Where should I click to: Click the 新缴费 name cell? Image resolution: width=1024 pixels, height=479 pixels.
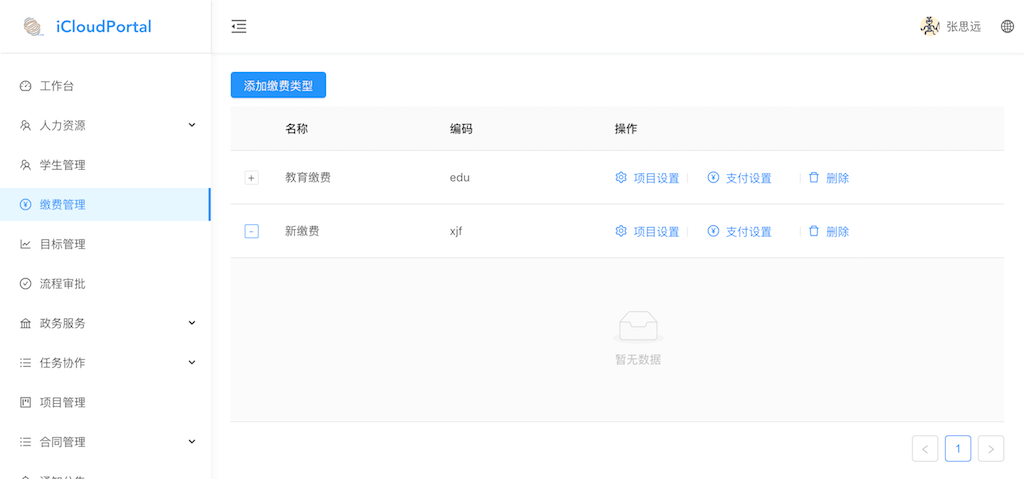tap(302, 231)
